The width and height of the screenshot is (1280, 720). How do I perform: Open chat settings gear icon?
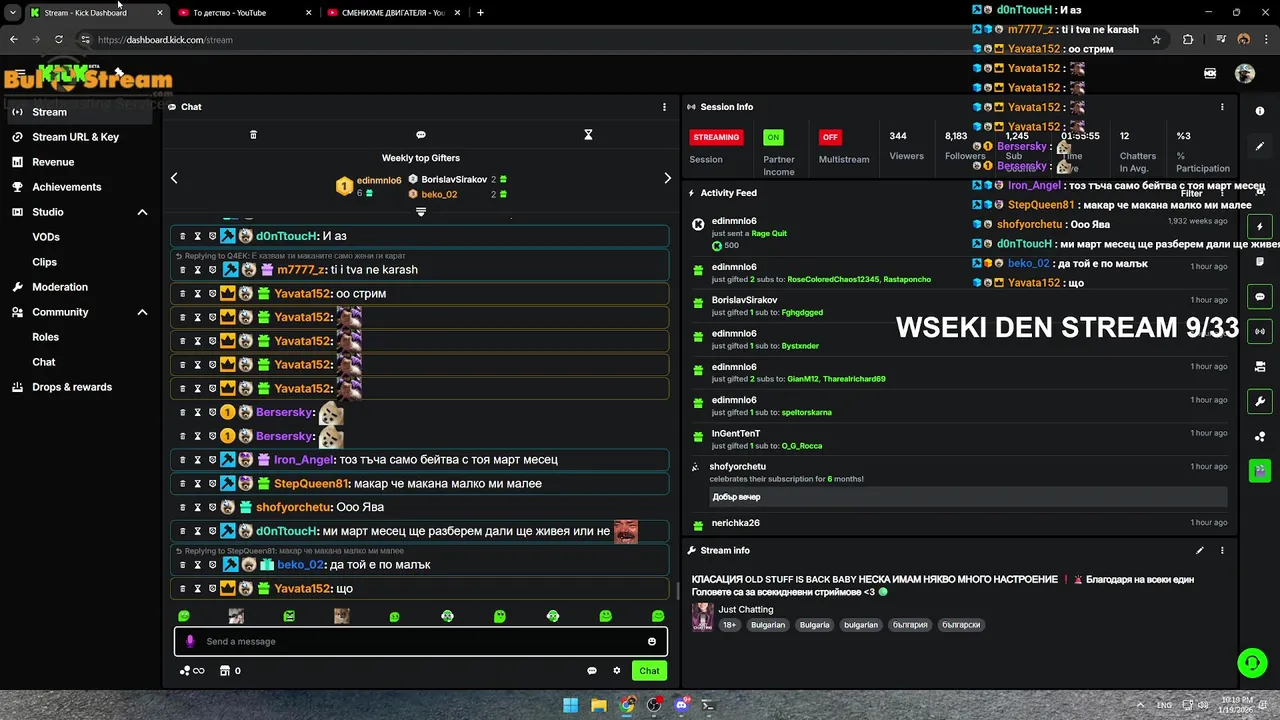(x=617, y=671)
